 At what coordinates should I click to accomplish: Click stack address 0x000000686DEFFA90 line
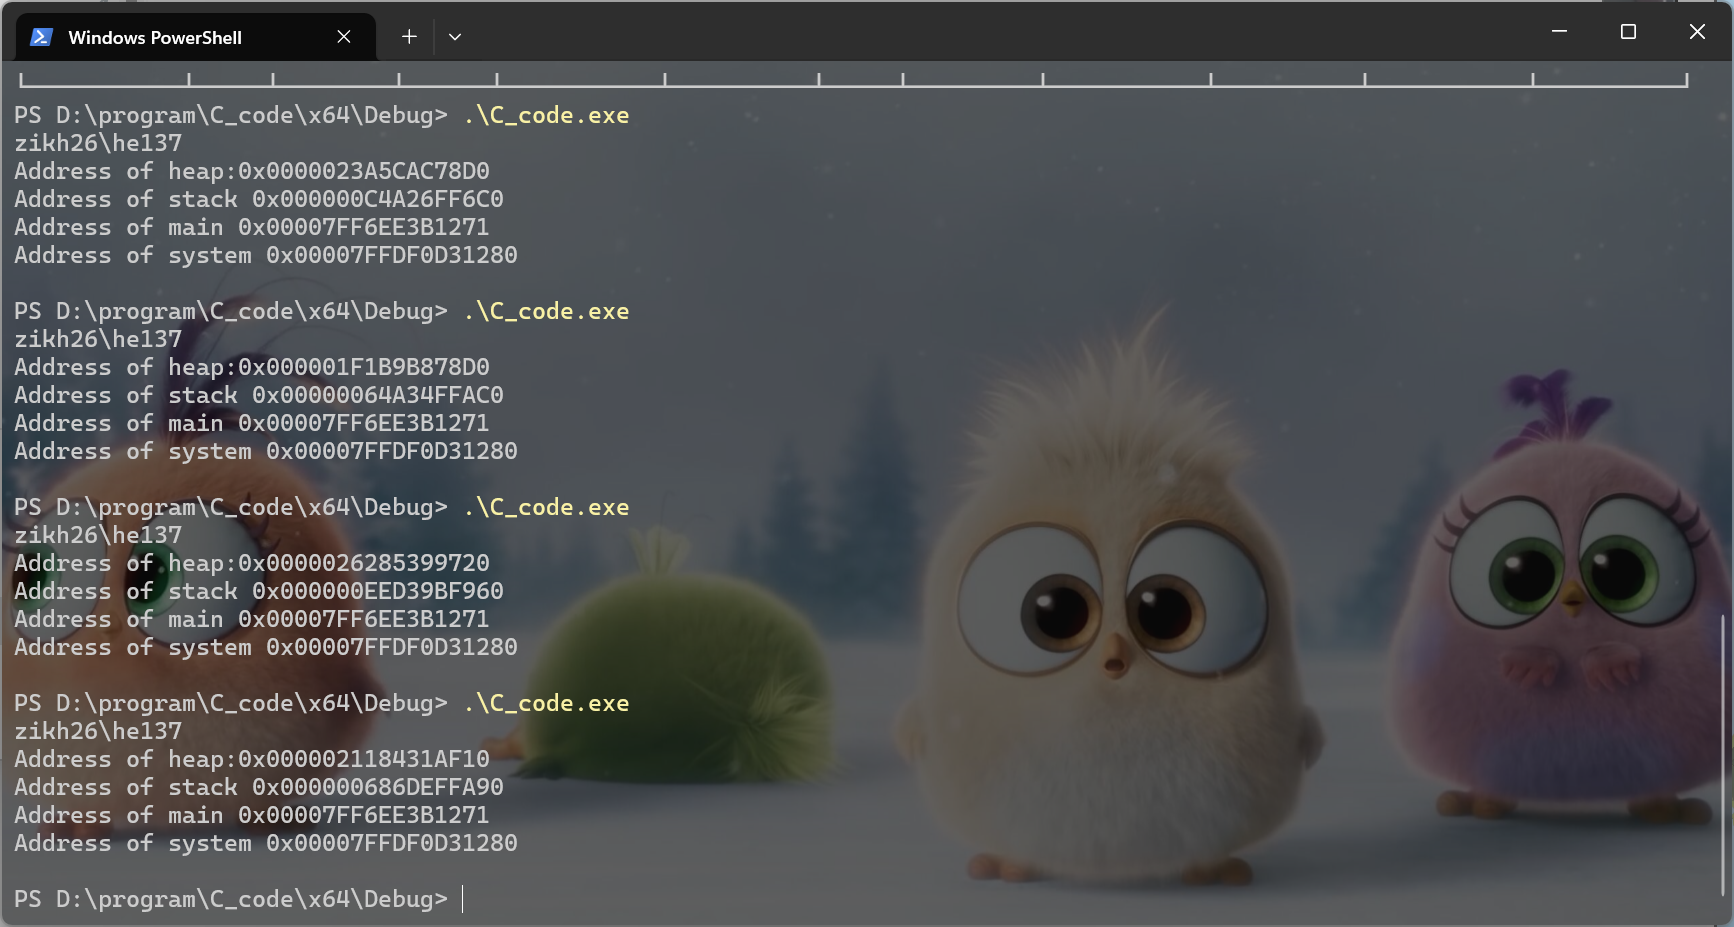tap(259, 787)
